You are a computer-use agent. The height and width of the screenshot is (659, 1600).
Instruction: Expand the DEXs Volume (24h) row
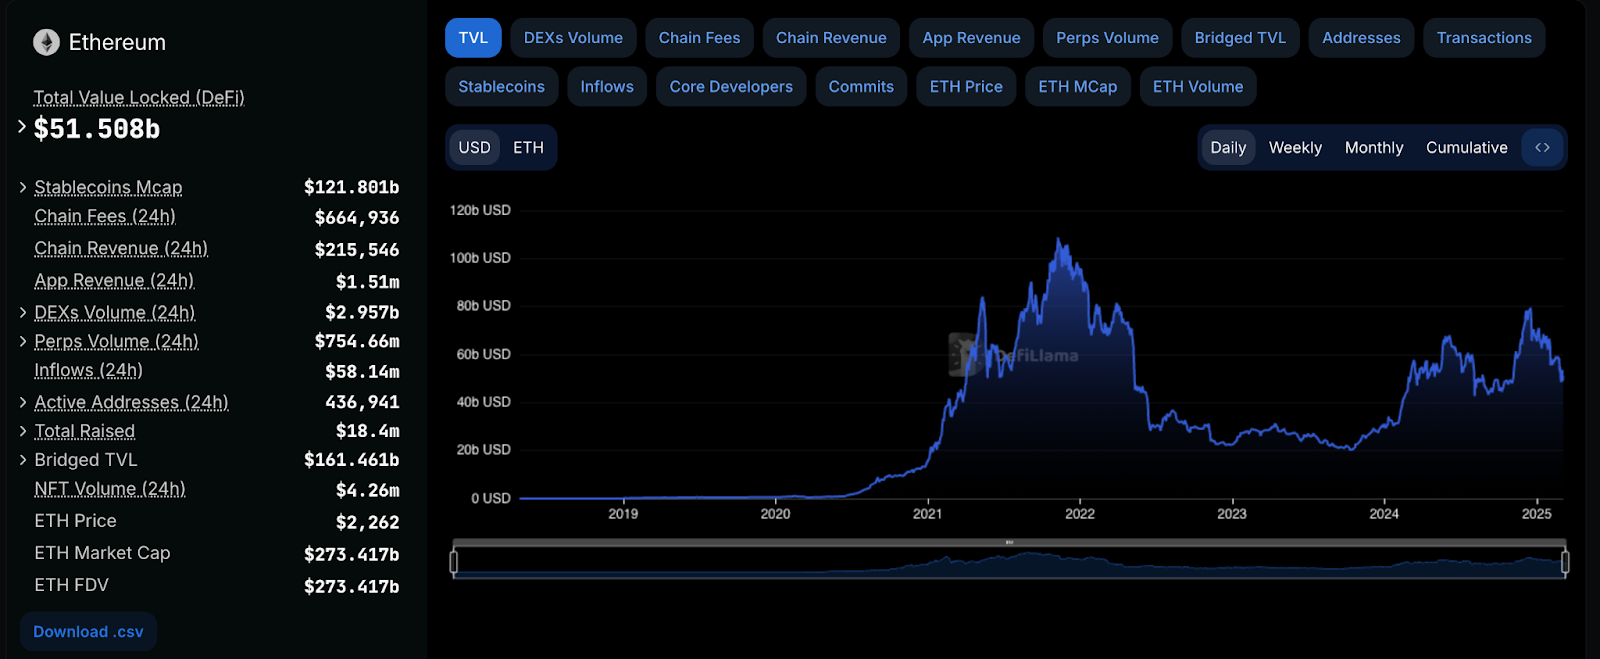click(23, 312)
